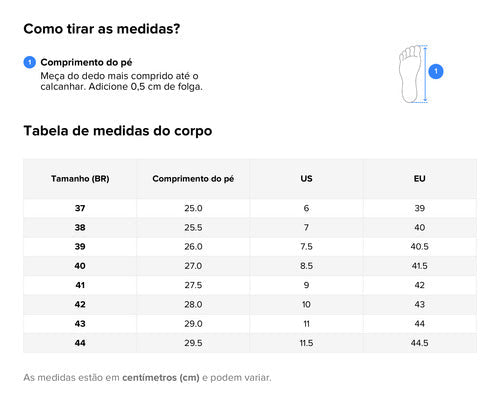Click the 27.5 foot length cell

(x=193, y=285)
